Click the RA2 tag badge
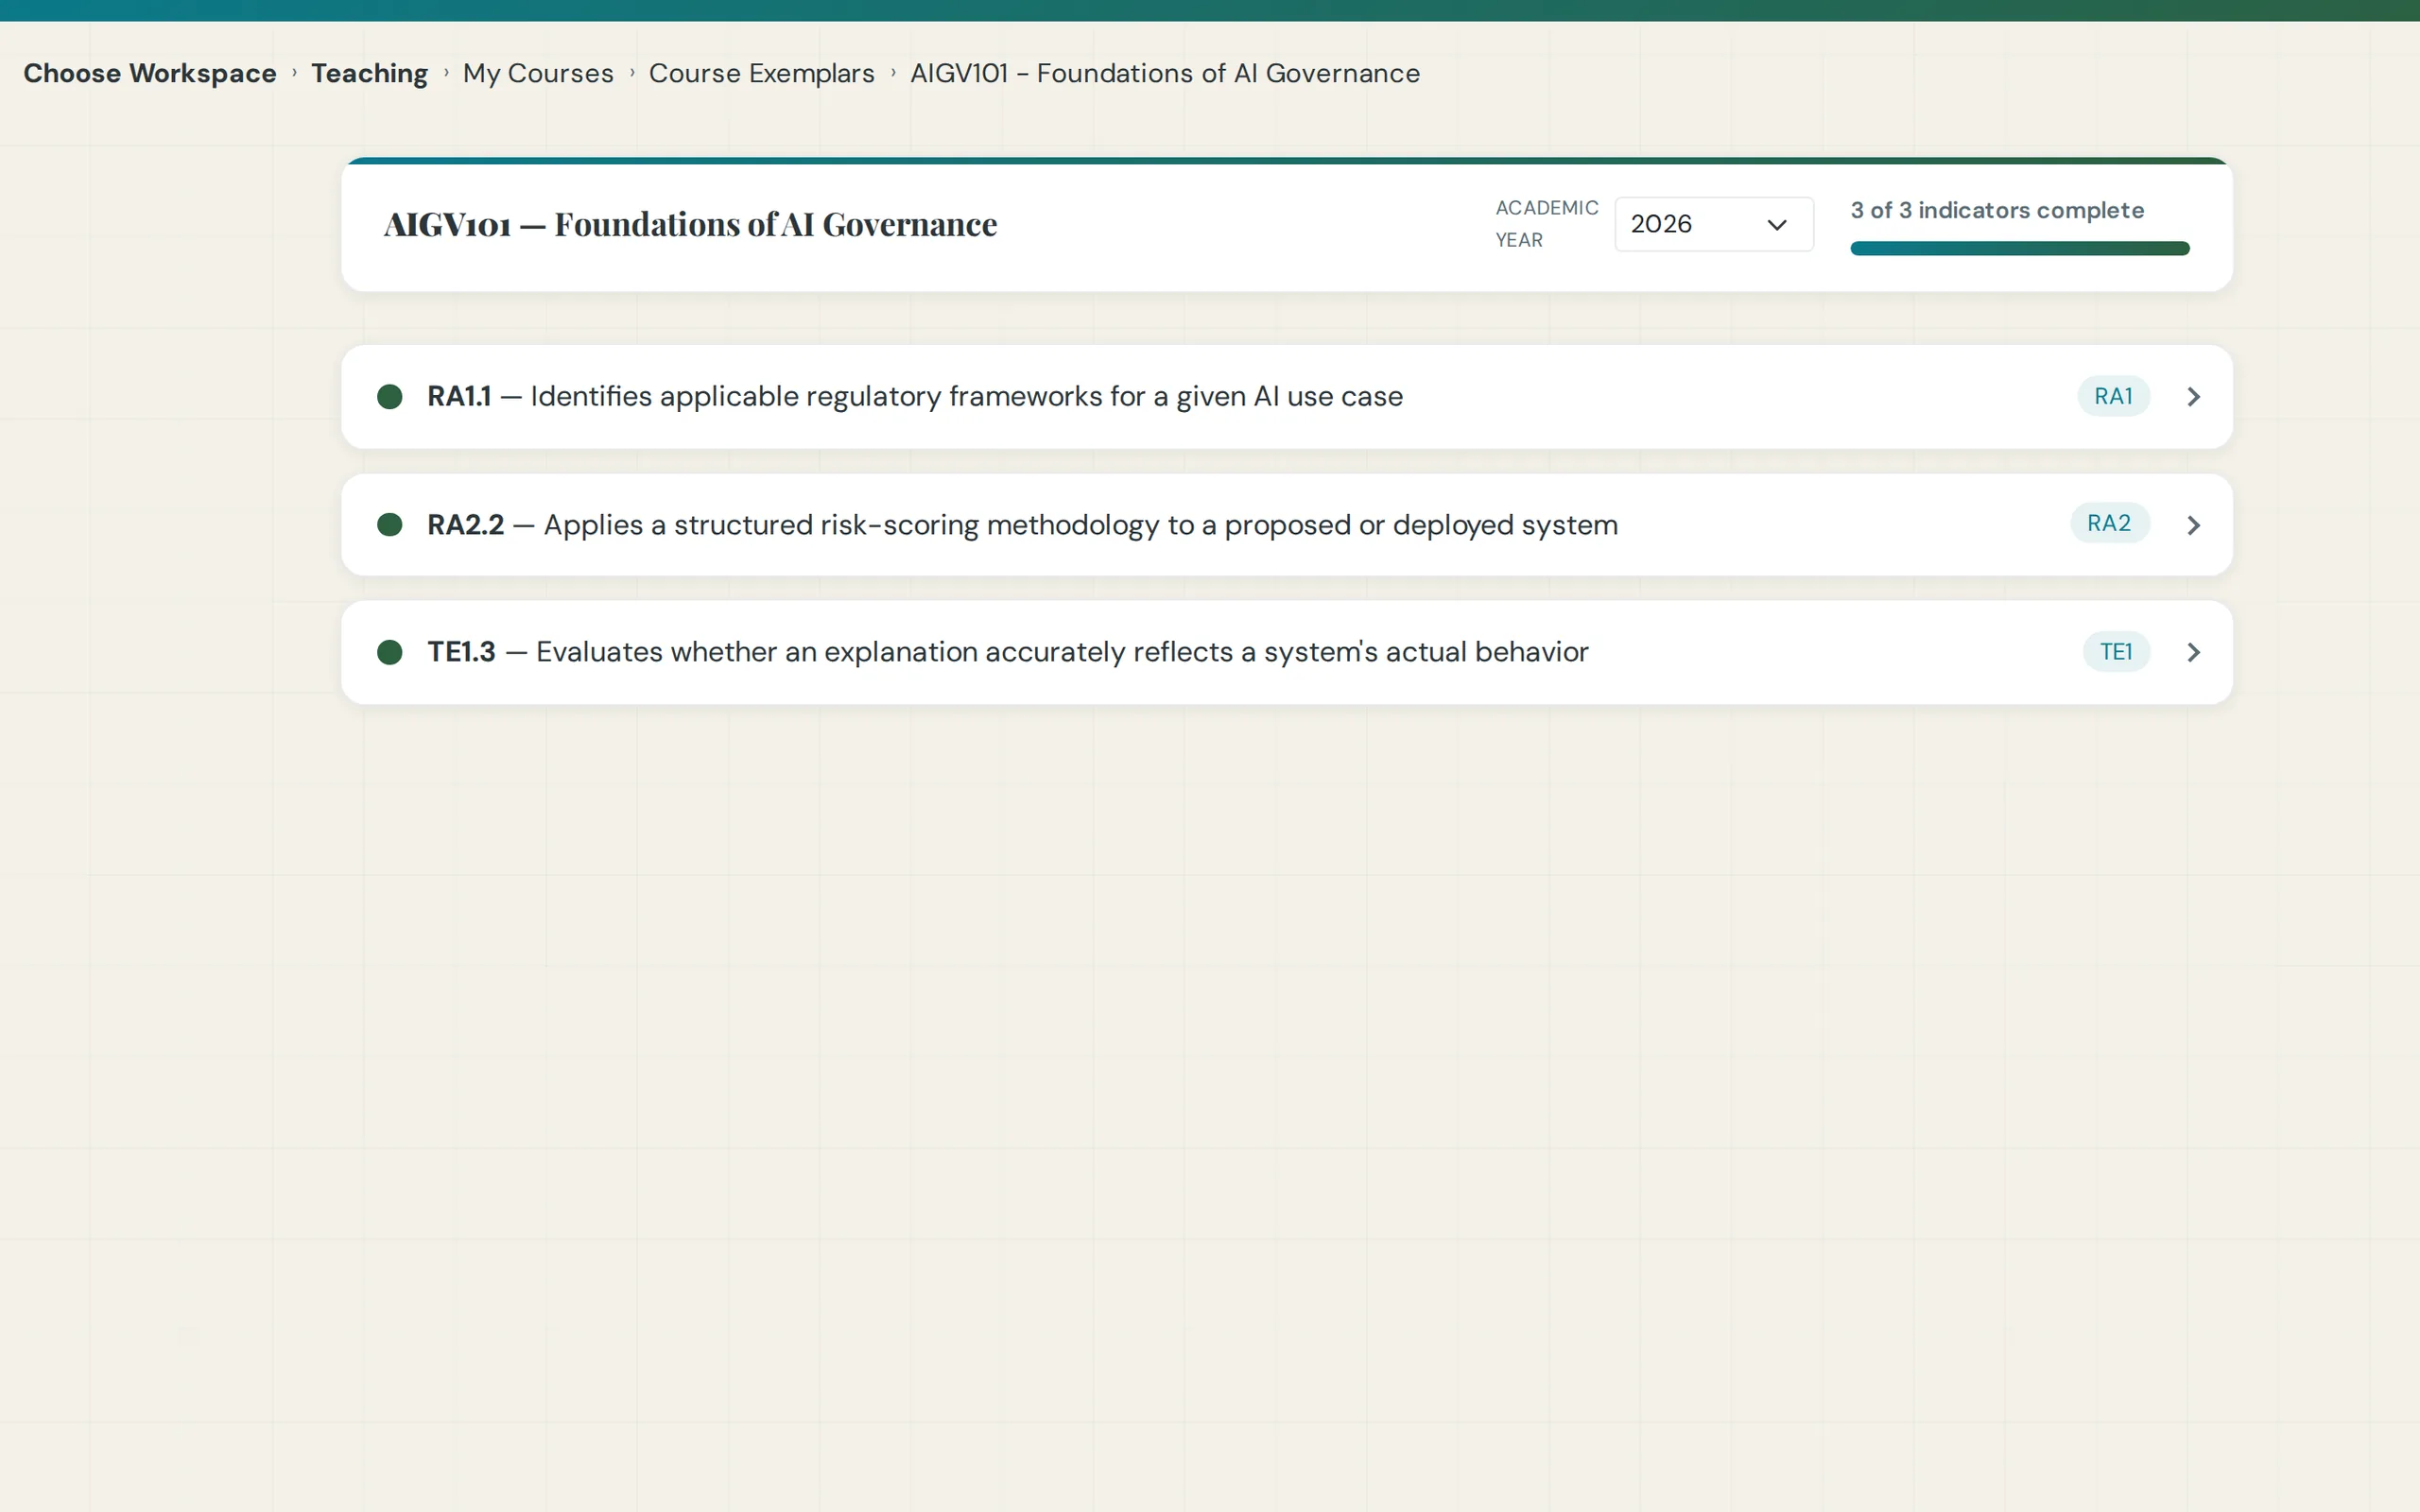Image resolution: width=2420 pixels, height=1512 pixels. point(2109,523)
